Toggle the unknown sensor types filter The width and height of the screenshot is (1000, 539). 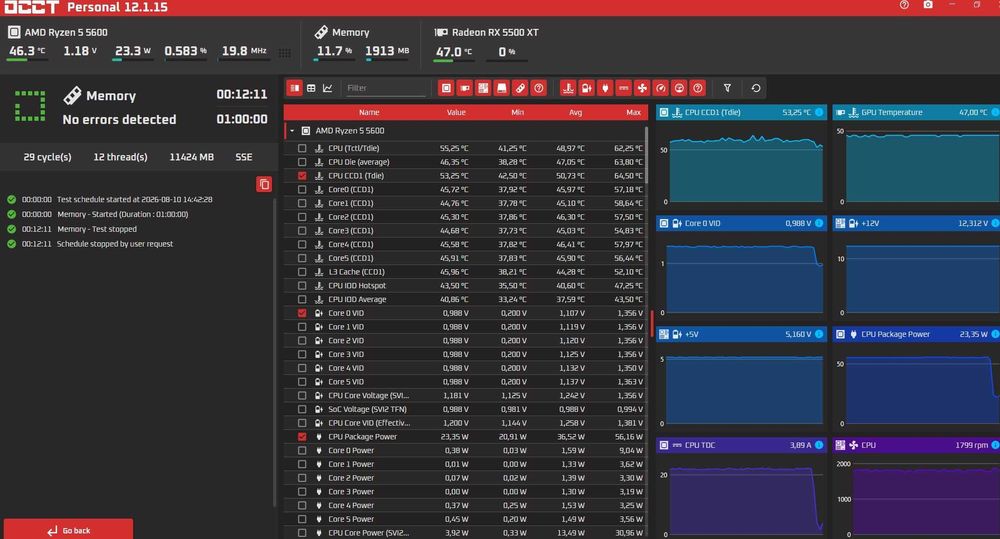[698, 88]
